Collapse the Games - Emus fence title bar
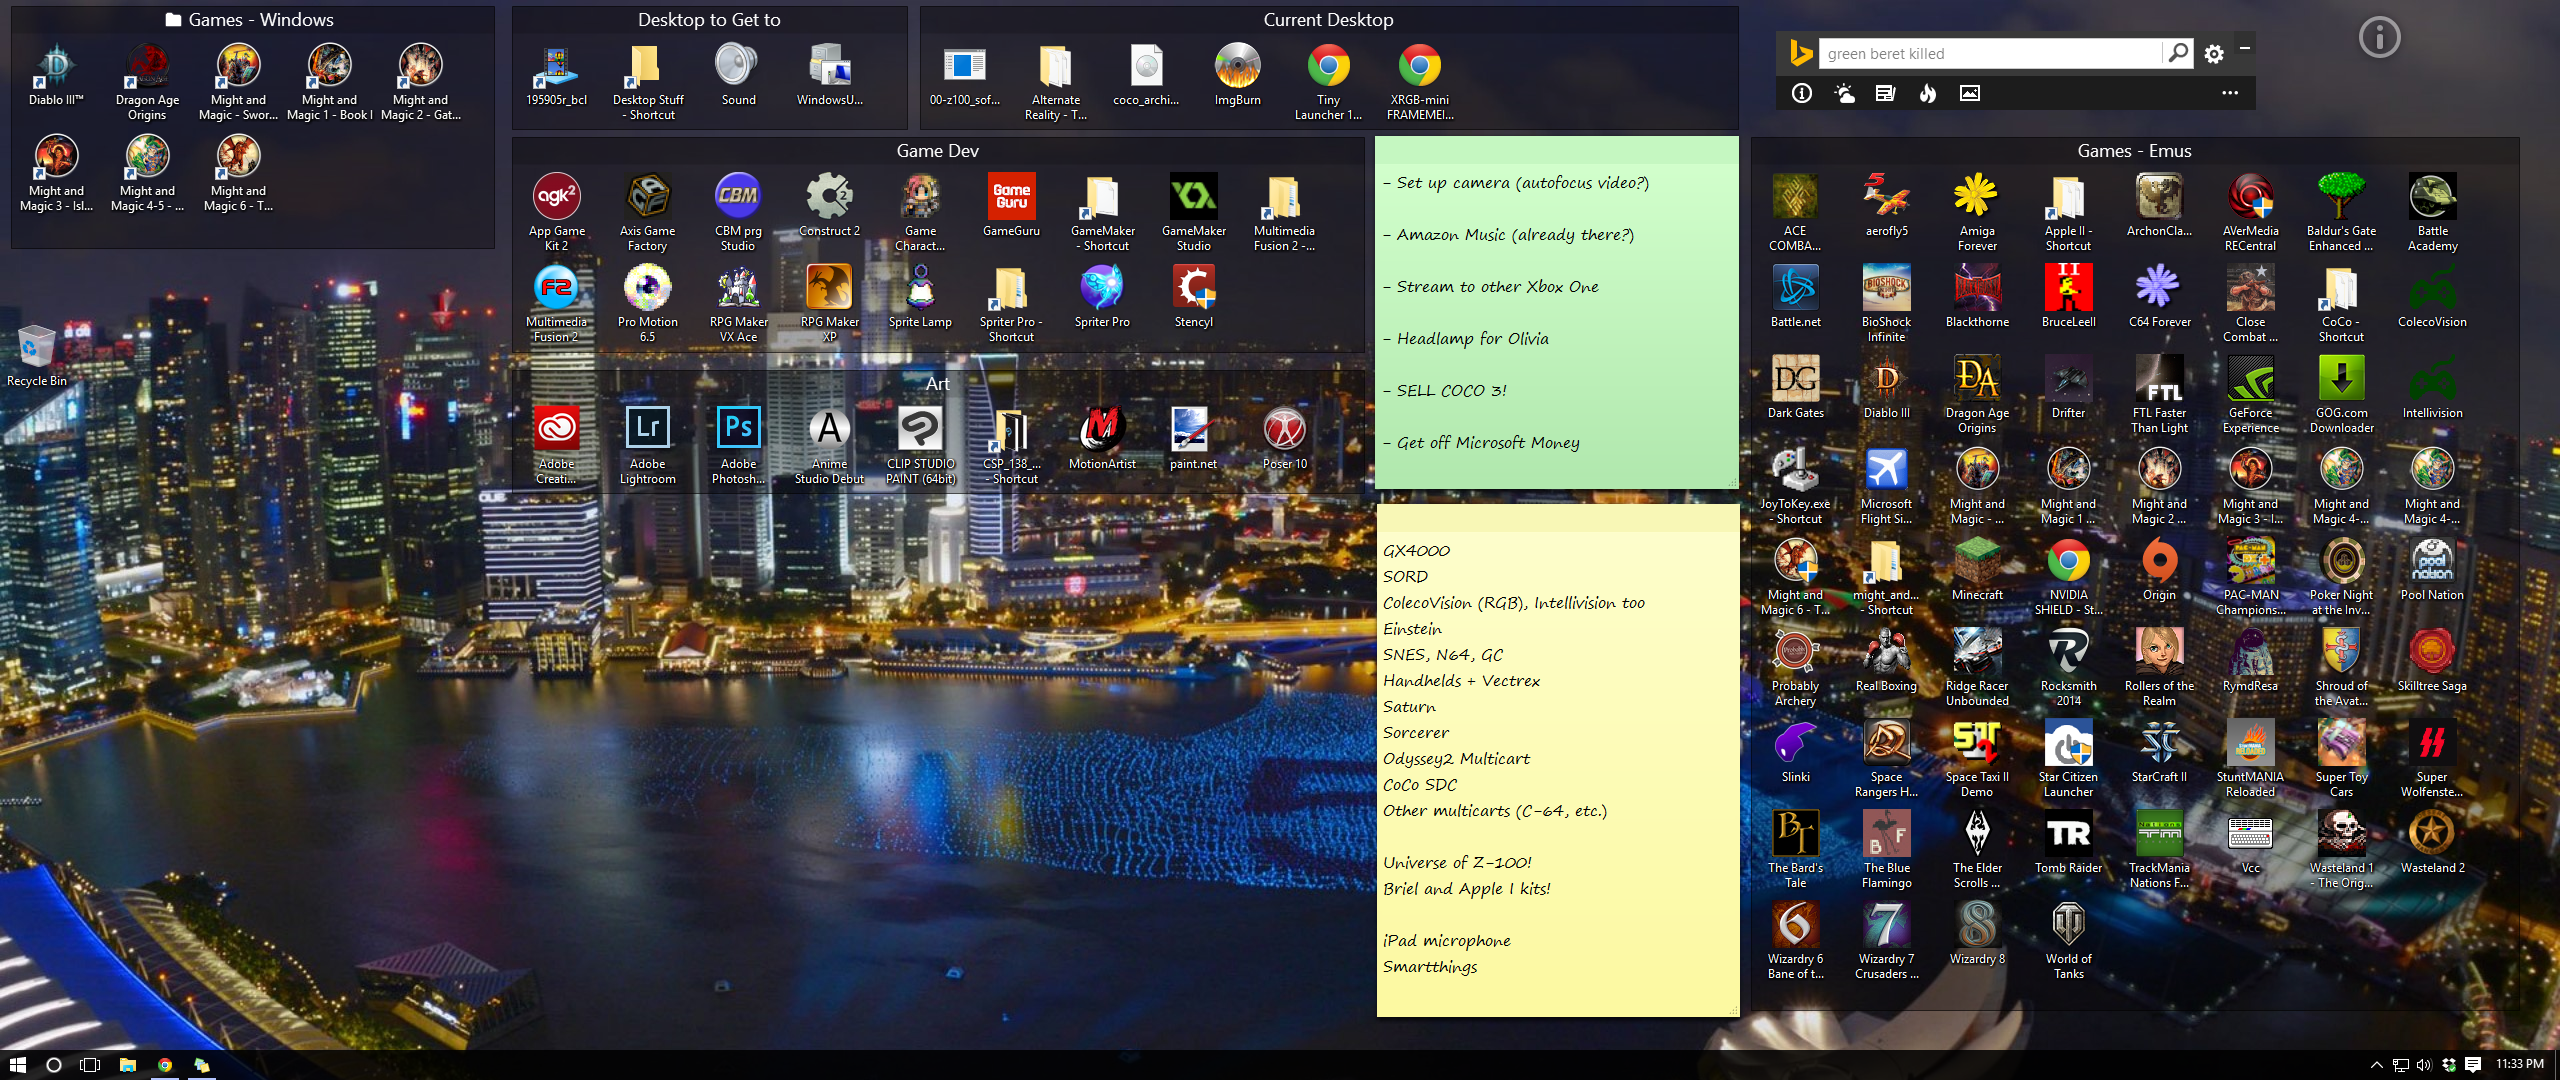Screen dimensions: 2560x1080 click(x=2133, y=151)
